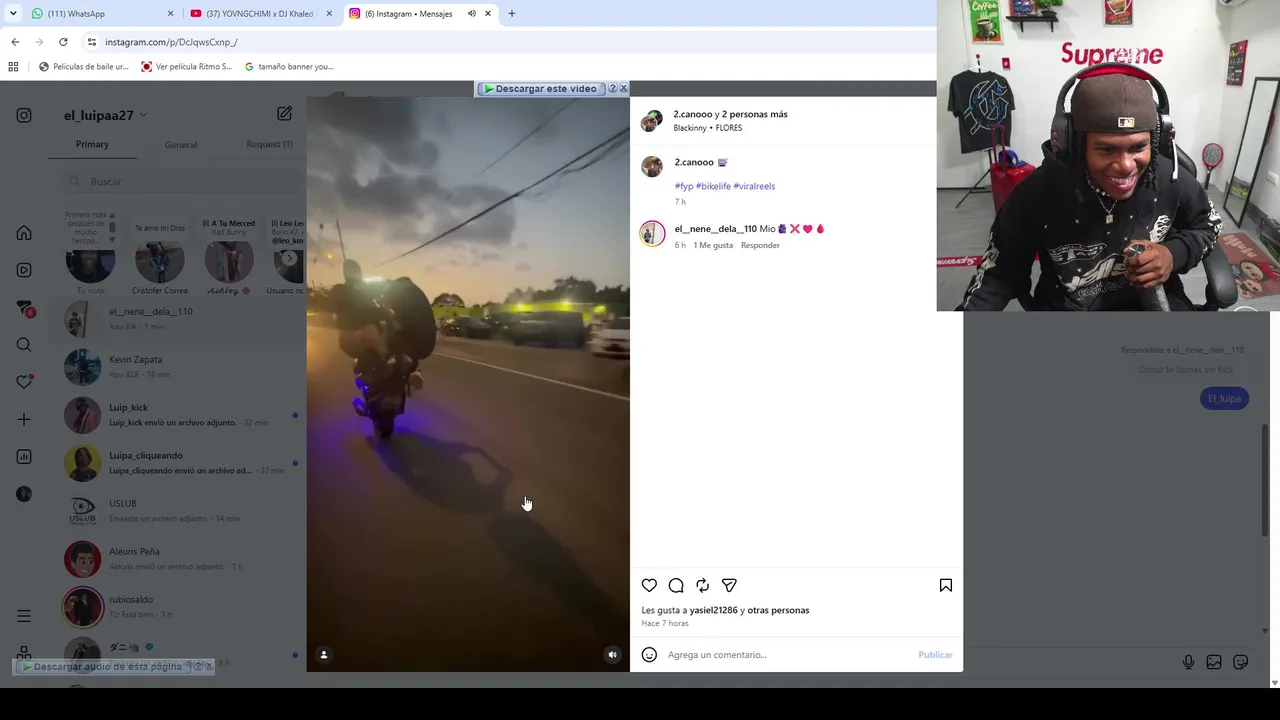Image resolution: width=1280 pixels, height=720 pixels.
Task: Close the Instagram Mensajes tab
Action: 488,14
